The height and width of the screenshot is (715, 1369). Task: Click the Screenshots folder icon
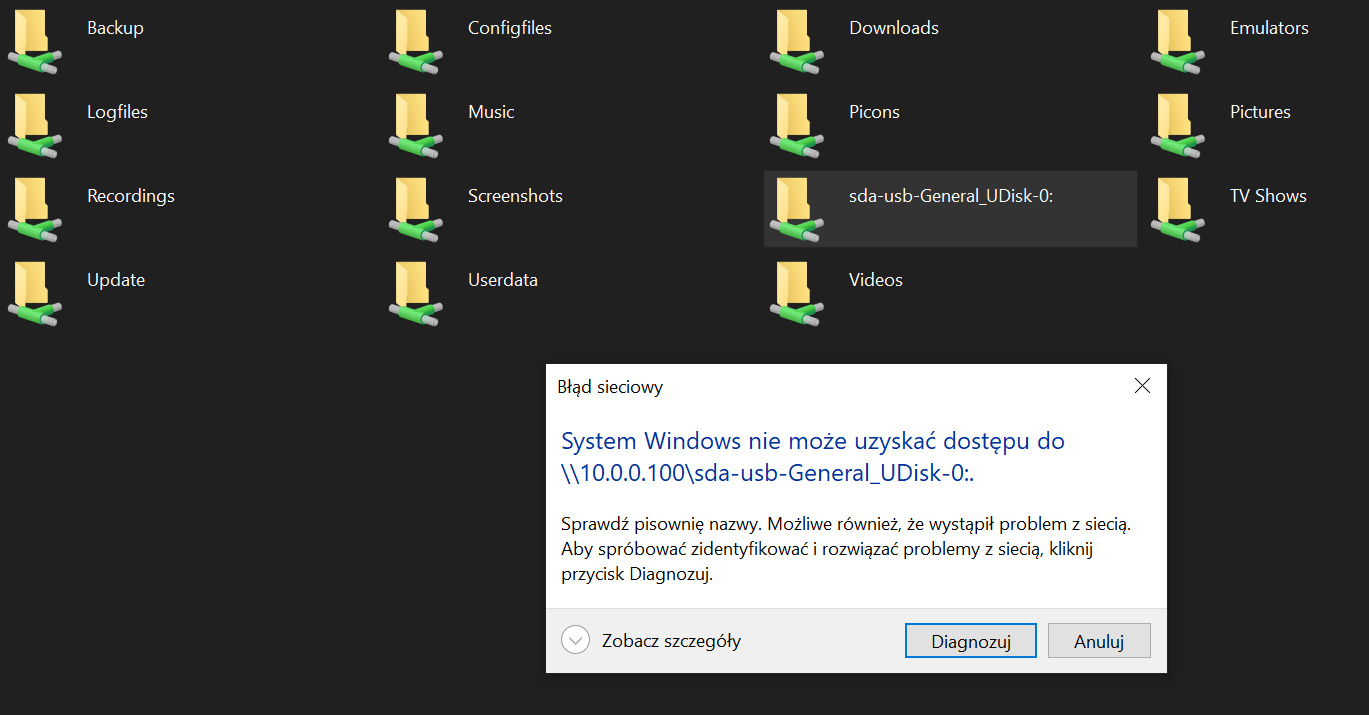click(x=416, y=208)
